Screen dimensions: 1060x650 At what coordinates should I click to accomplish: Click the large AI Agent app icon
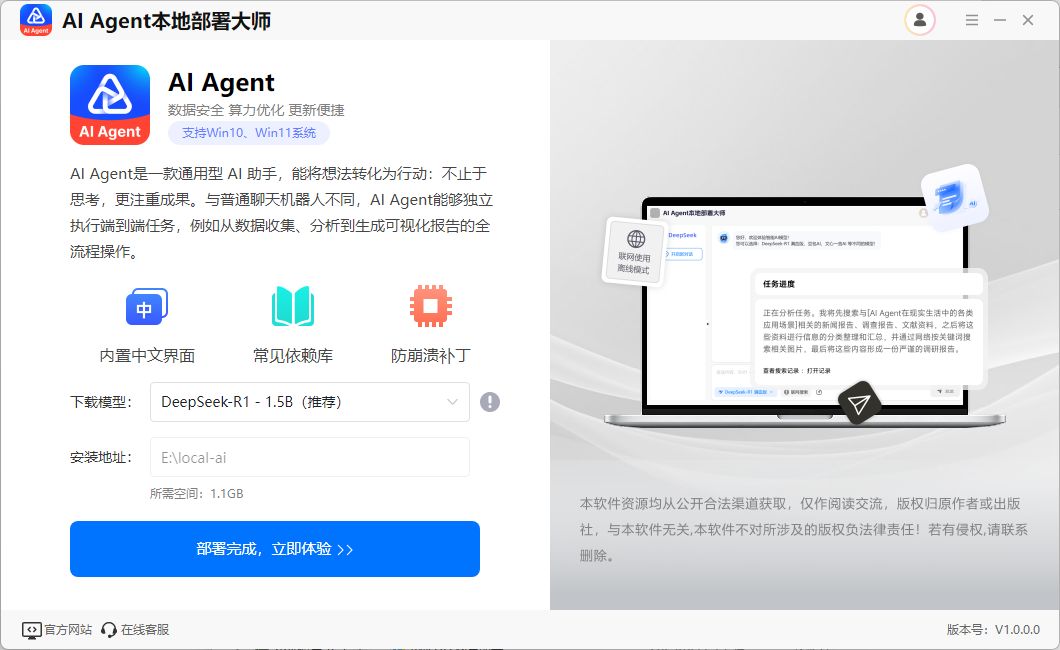pyautogui.click(x=110, y=105)
